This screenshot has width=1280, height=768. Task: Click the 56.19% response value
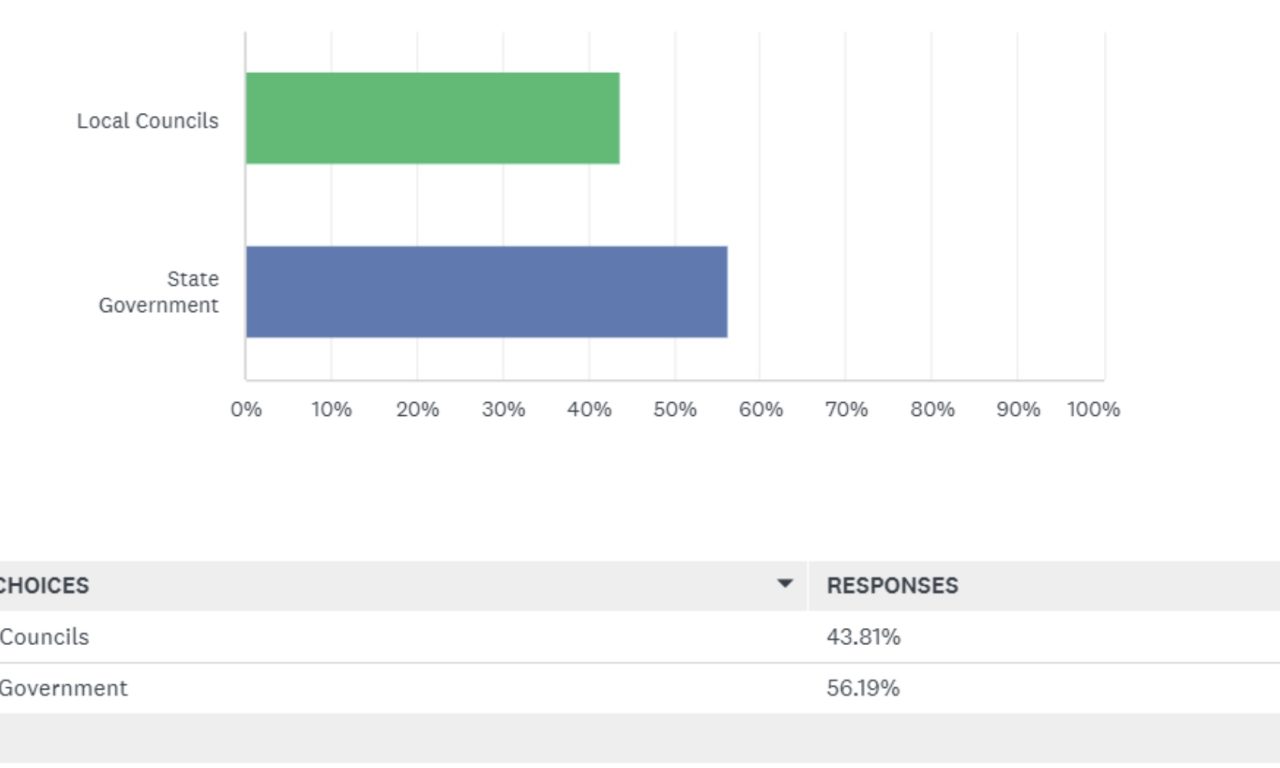click(863, 688)
